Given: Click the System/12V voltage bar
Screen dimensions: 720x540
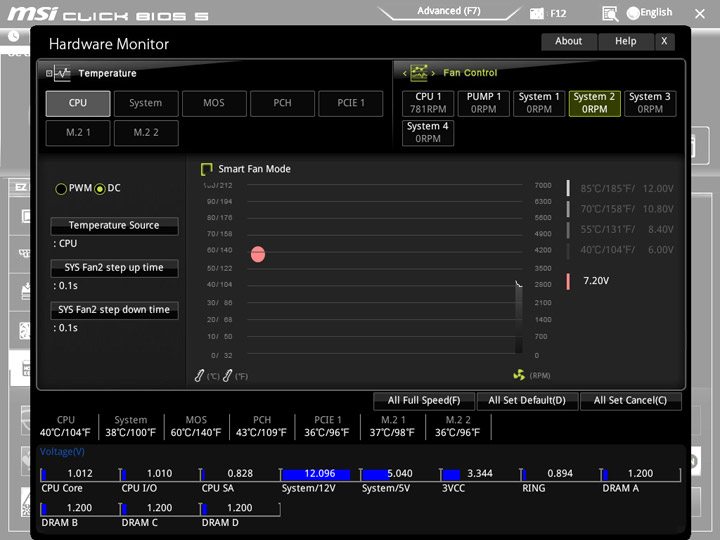Looking at the screenshot, I should (316, 474).
